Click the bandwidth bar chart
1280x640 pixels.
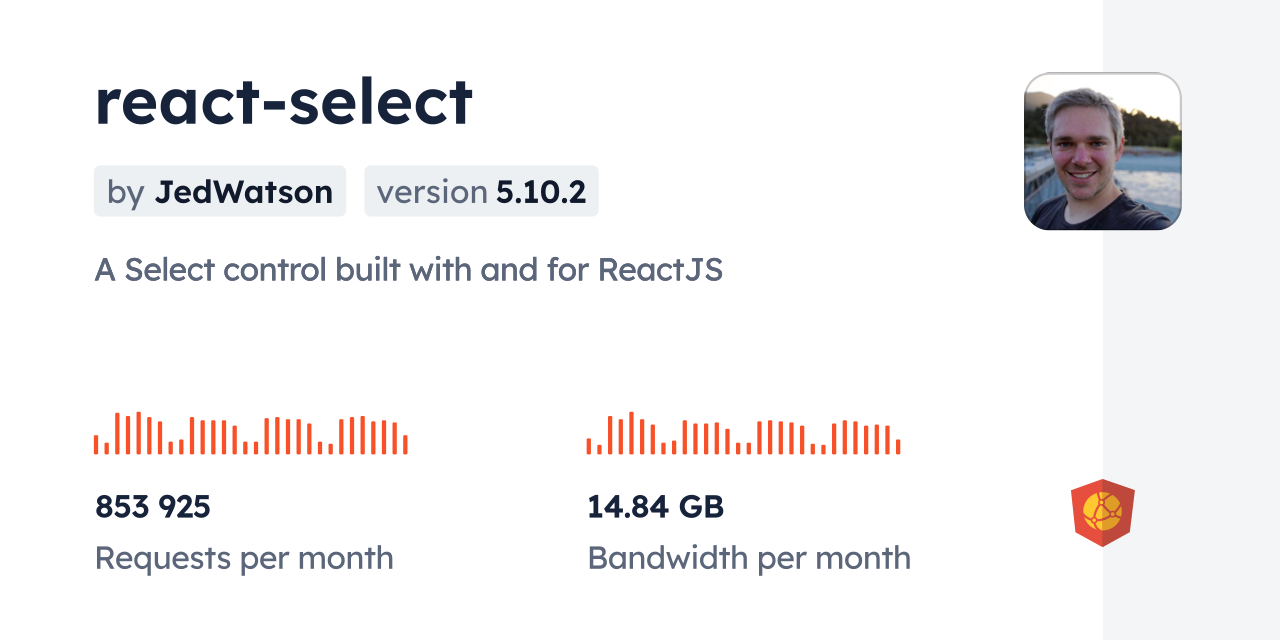click(x=743, y=434)
